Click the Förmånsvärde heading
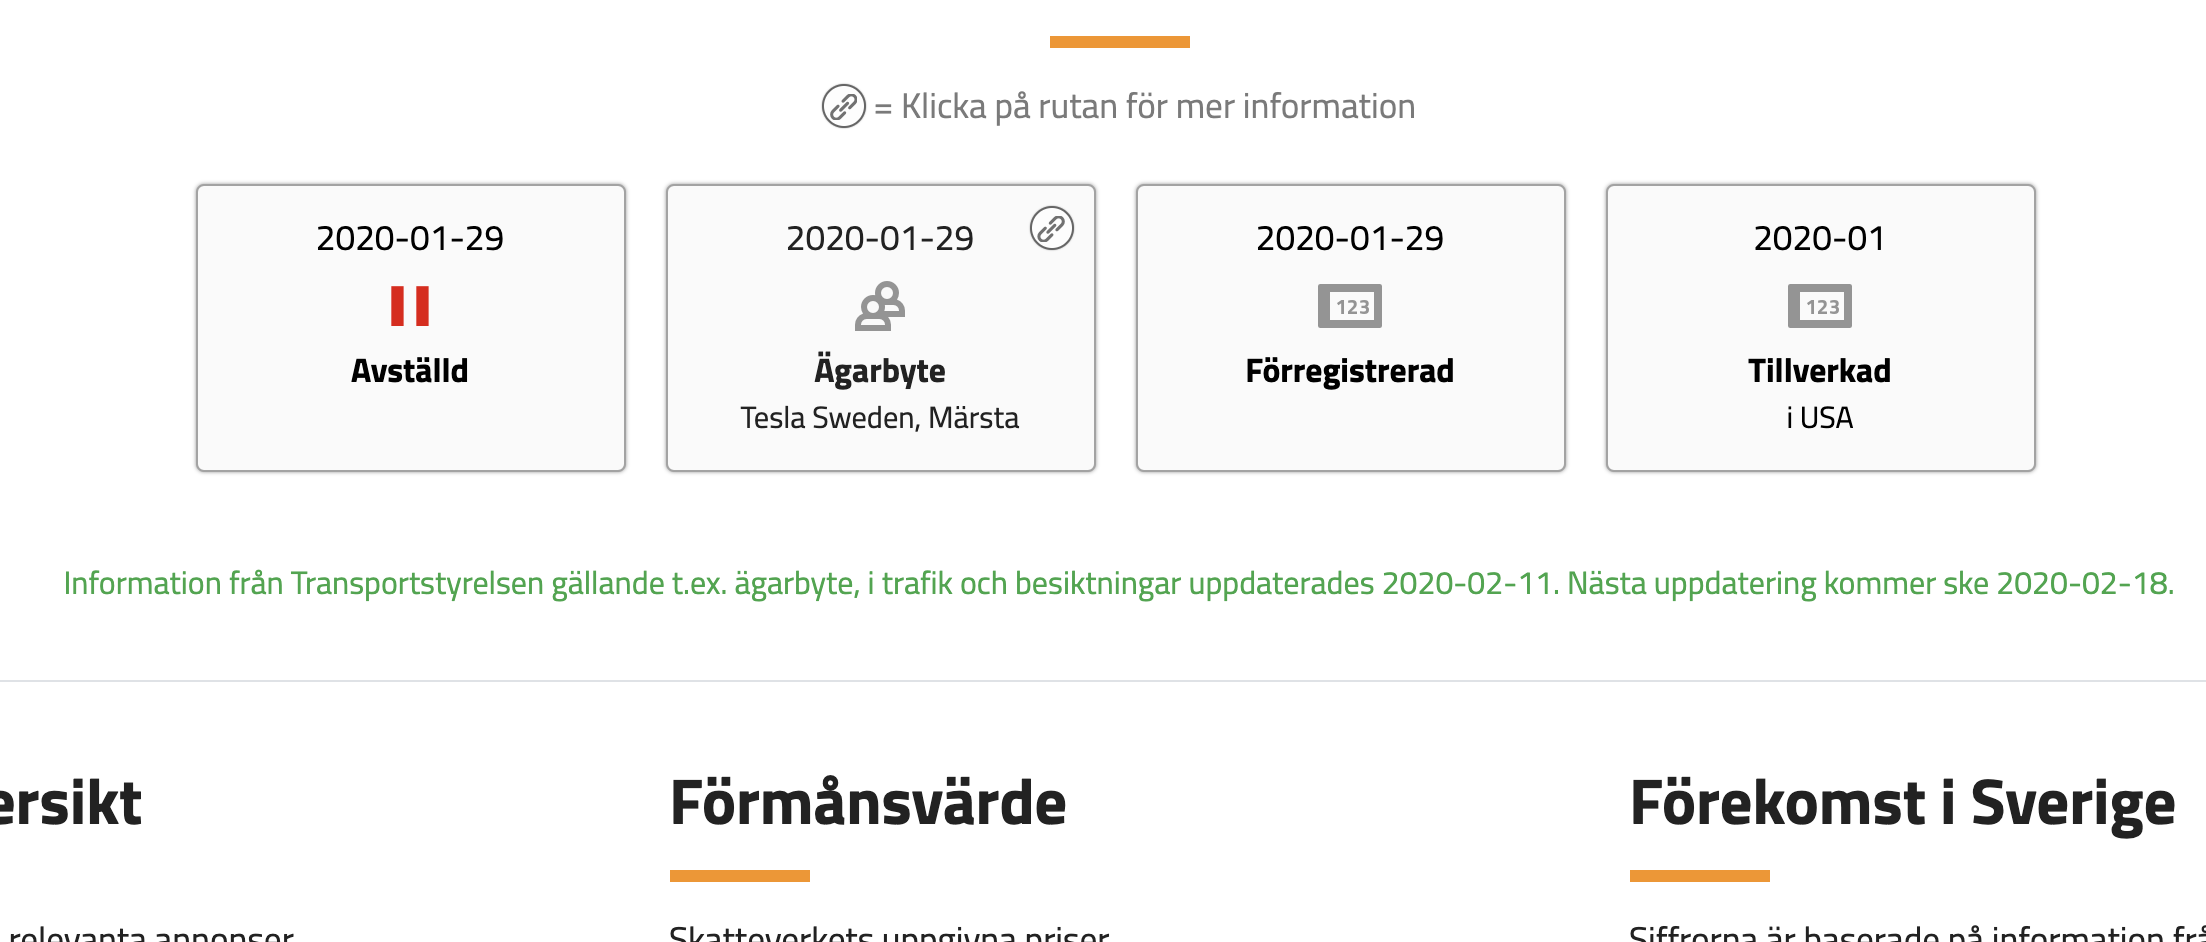 point(868,803)
